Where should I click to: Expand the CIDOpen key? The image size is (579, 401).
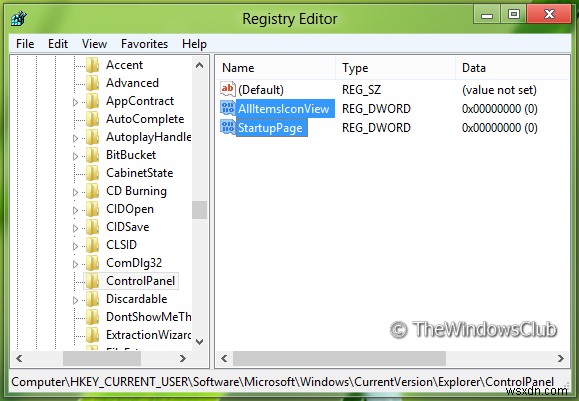(75, 210)
